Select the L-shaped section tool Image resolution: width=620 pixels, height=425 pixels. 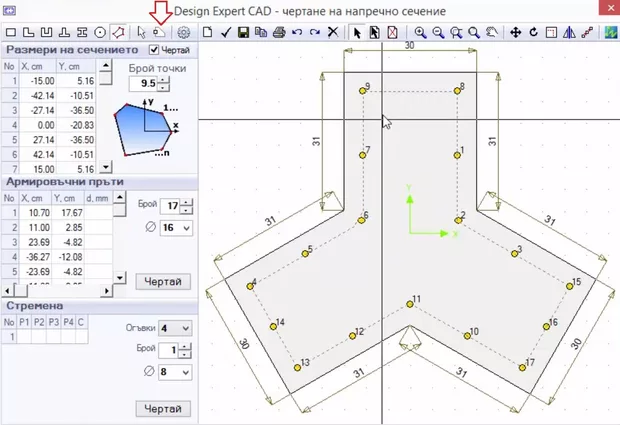point(29,32)
